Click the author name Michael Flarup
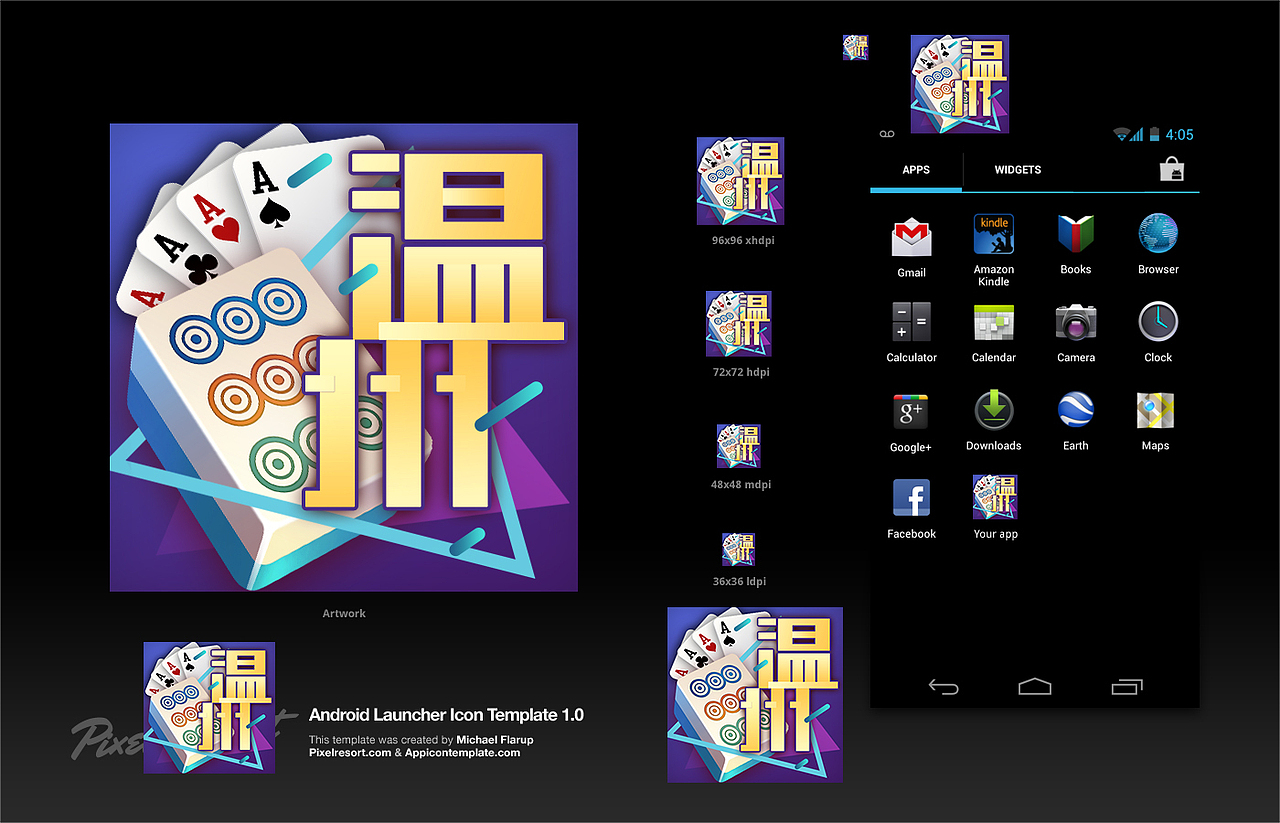Image resolution: width=1280 pixels, height=823 pixels. point(495,740)
